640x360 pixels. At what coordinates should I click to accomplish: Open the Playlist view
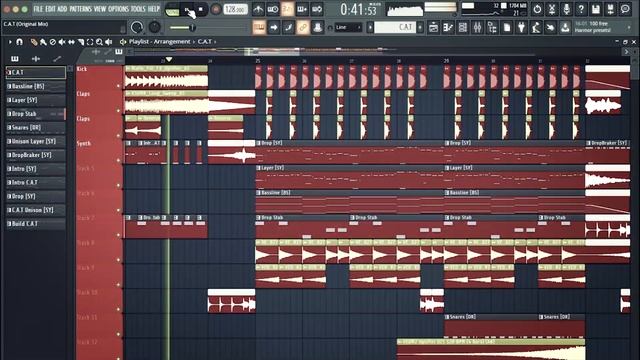(x=433, y=27)
